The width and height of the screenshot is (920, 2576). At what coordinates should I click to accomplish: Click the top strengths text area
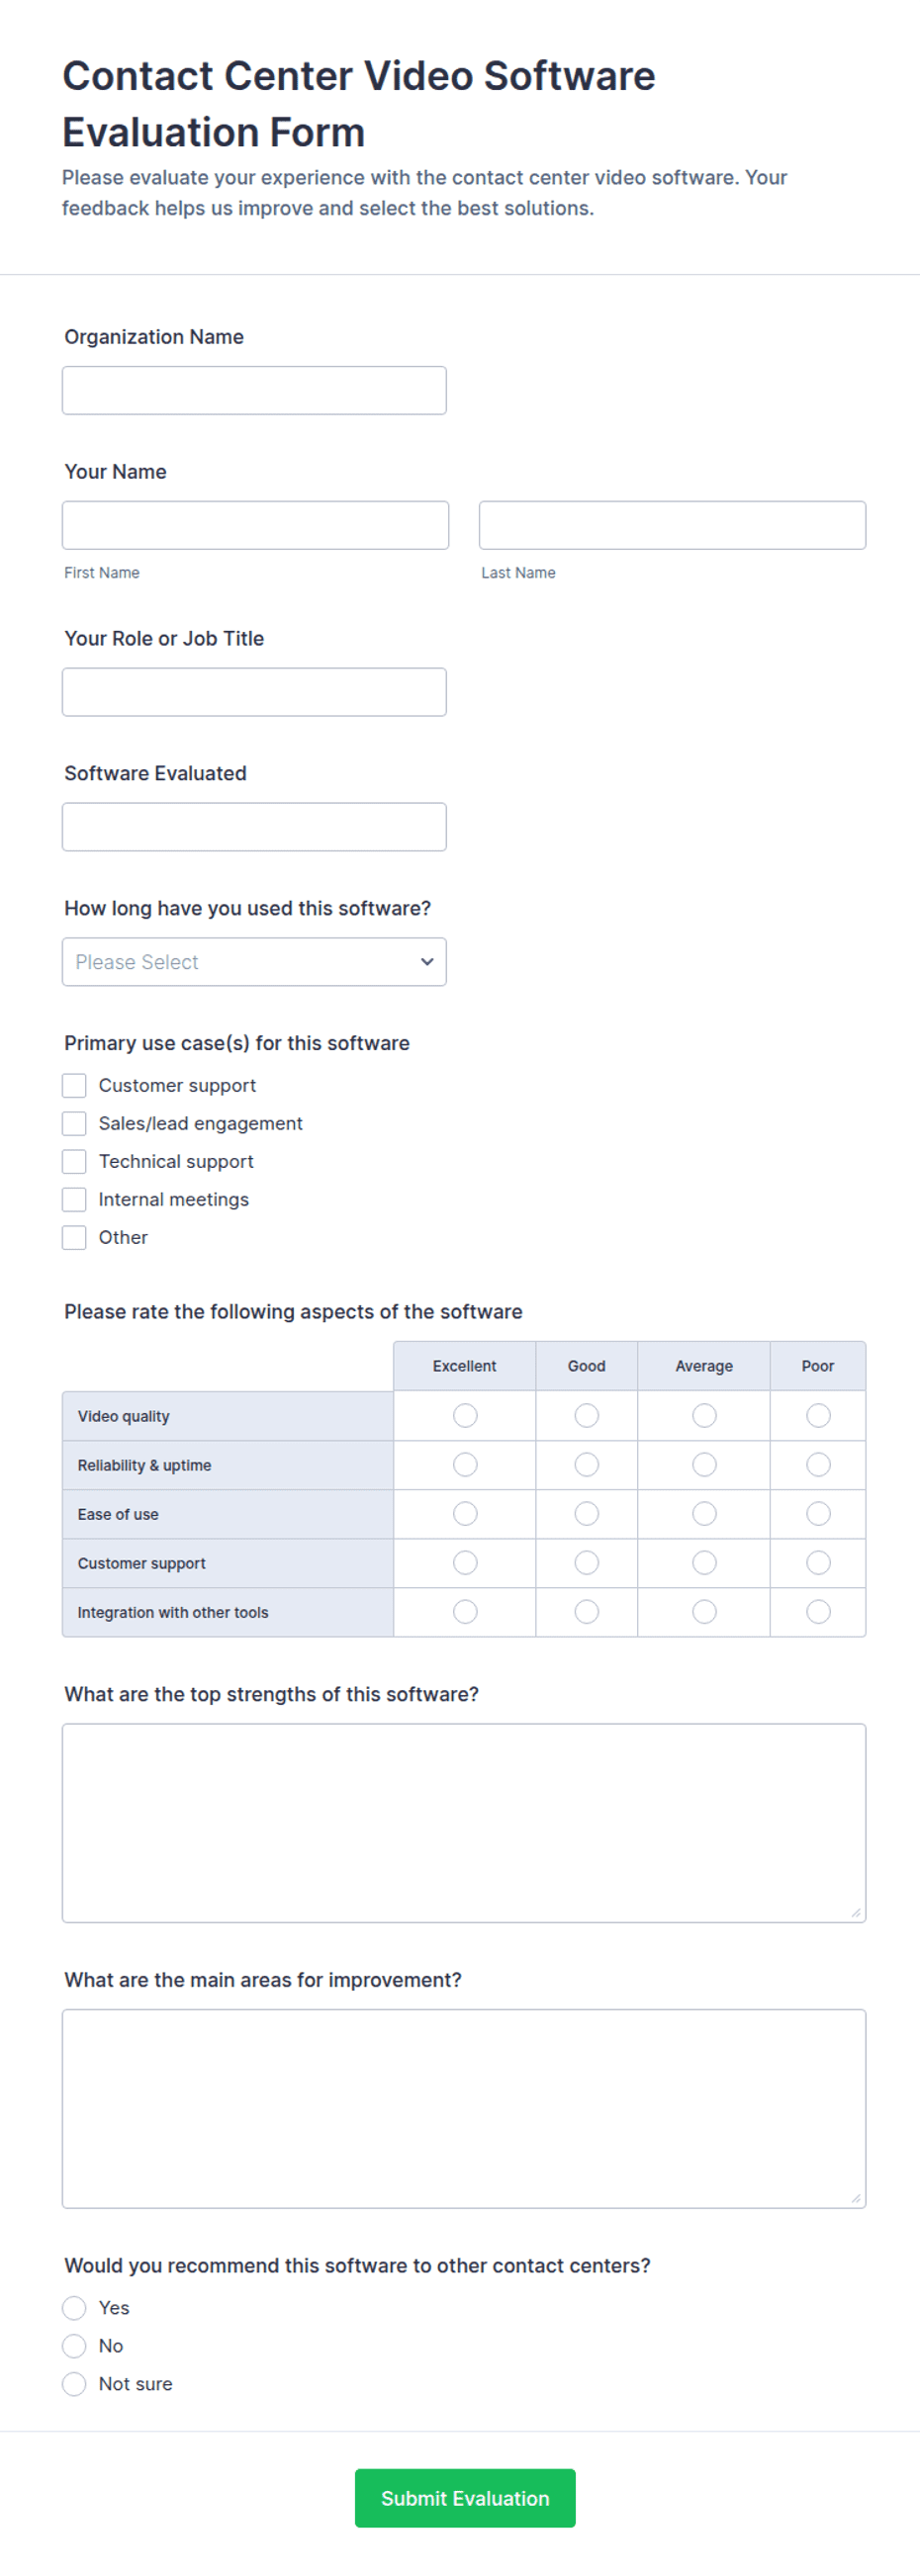(x=464, y=1823)
